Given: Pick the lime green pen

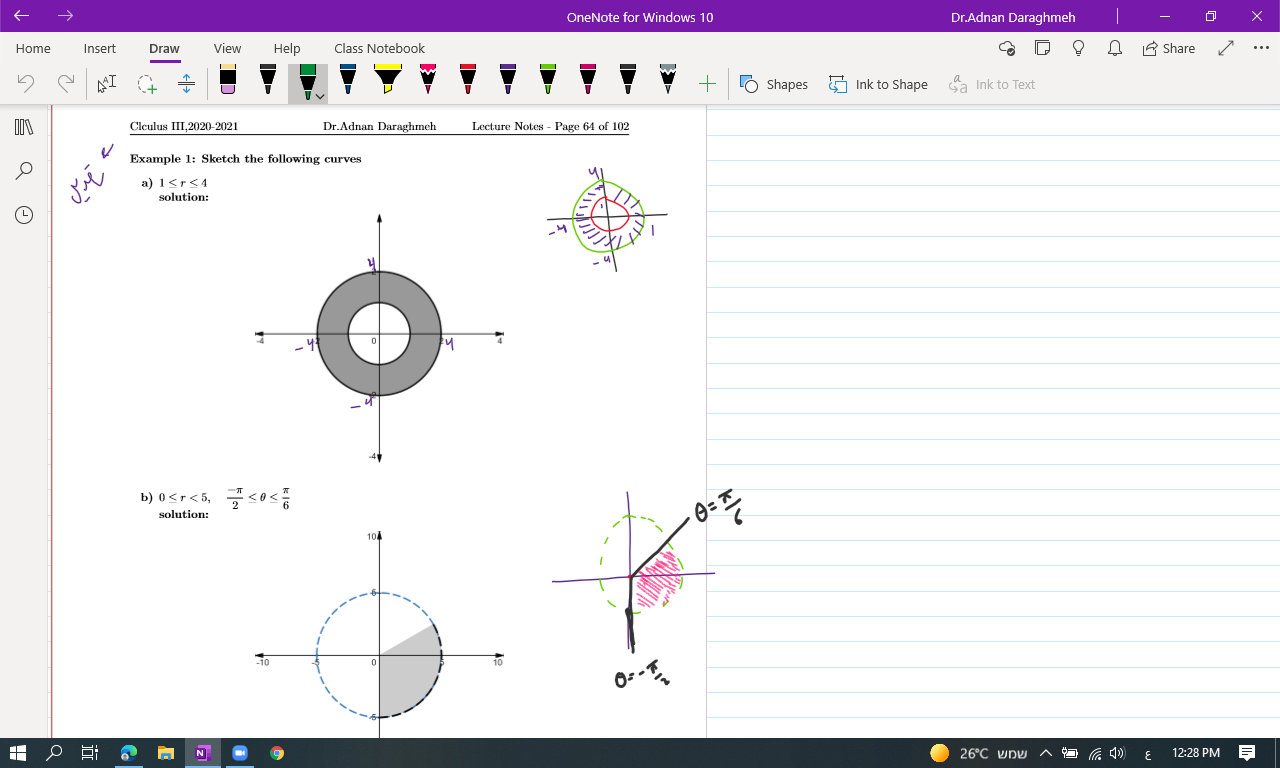Looking at the screenshot, I should pyautogui.click(x=548, y=81).
